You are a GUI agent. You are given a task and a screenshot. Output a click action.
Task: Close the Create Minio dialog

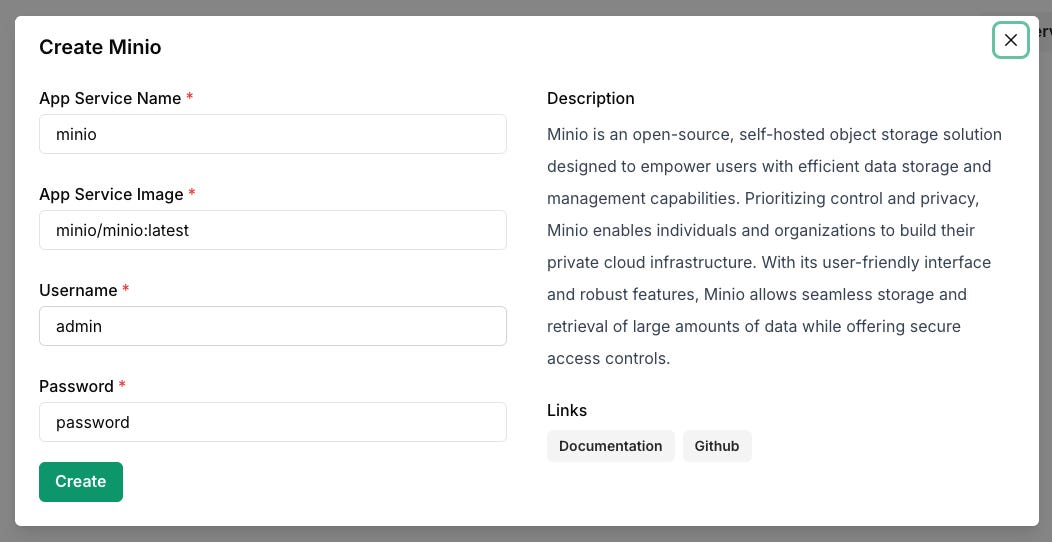1010,40
